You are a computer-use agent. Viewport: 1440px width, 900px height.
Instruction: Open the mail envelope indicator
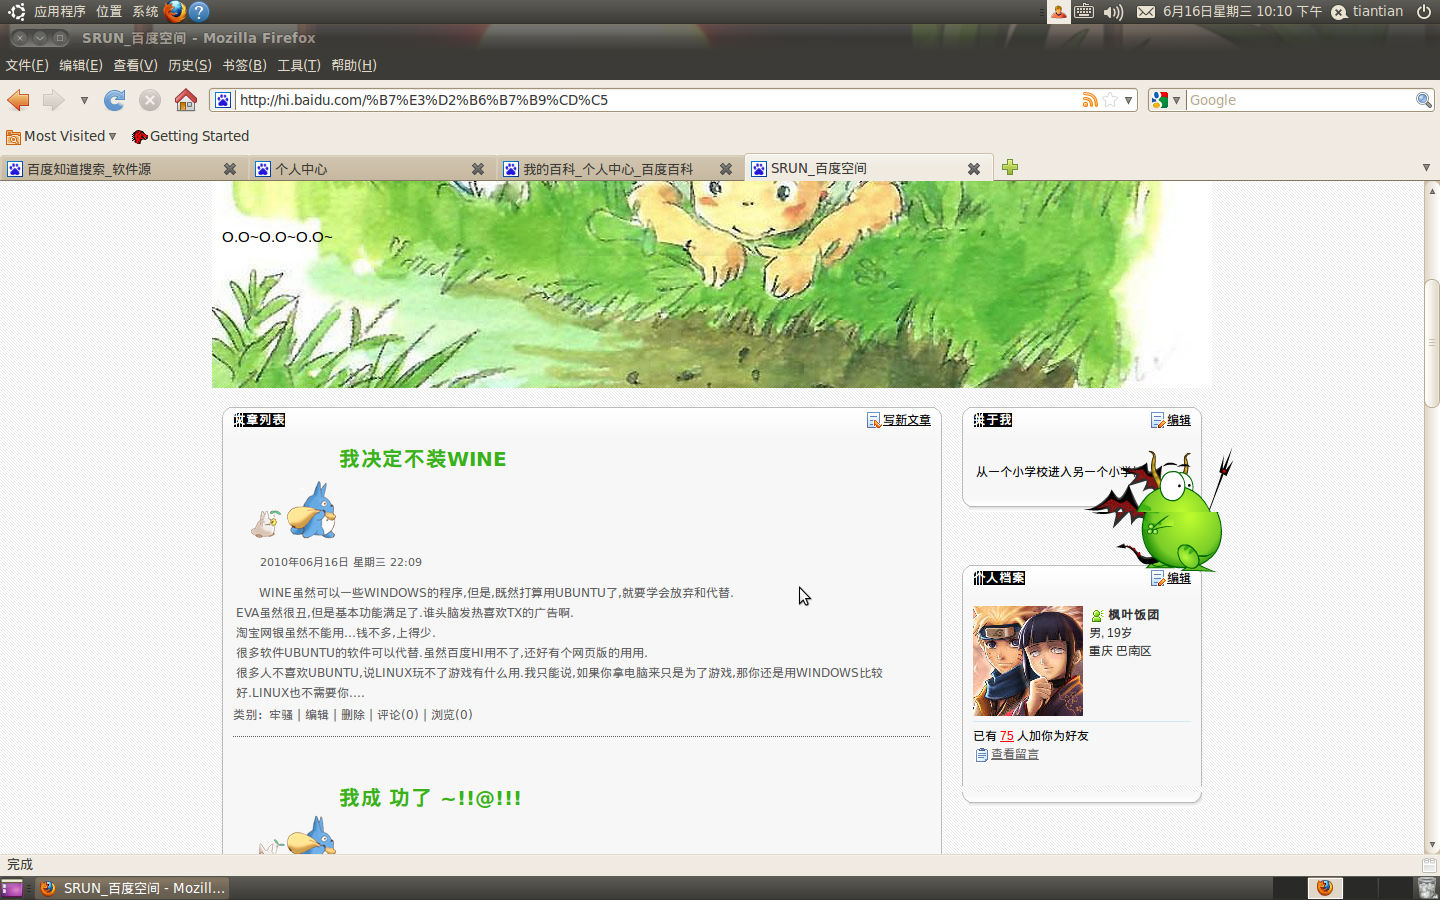tap(1146, 11)
